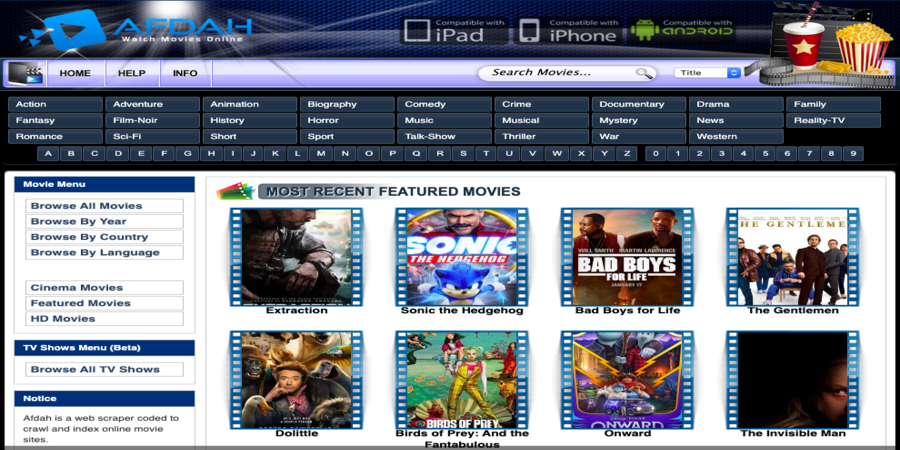This screenshot has width=900, height=450.
Task: Select the Drama genre
Action: tap(736, 104)
